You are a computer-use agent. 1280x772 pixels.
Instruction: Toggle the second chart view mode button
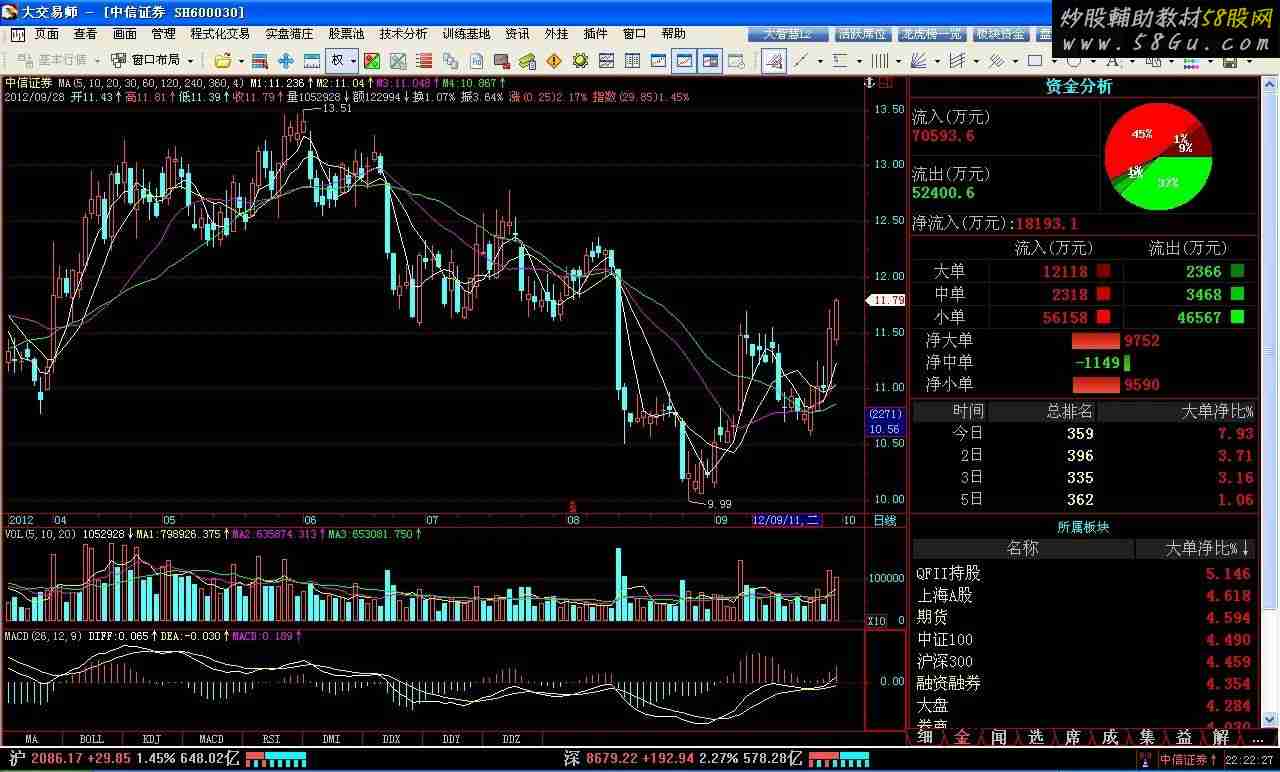(685, 60)
